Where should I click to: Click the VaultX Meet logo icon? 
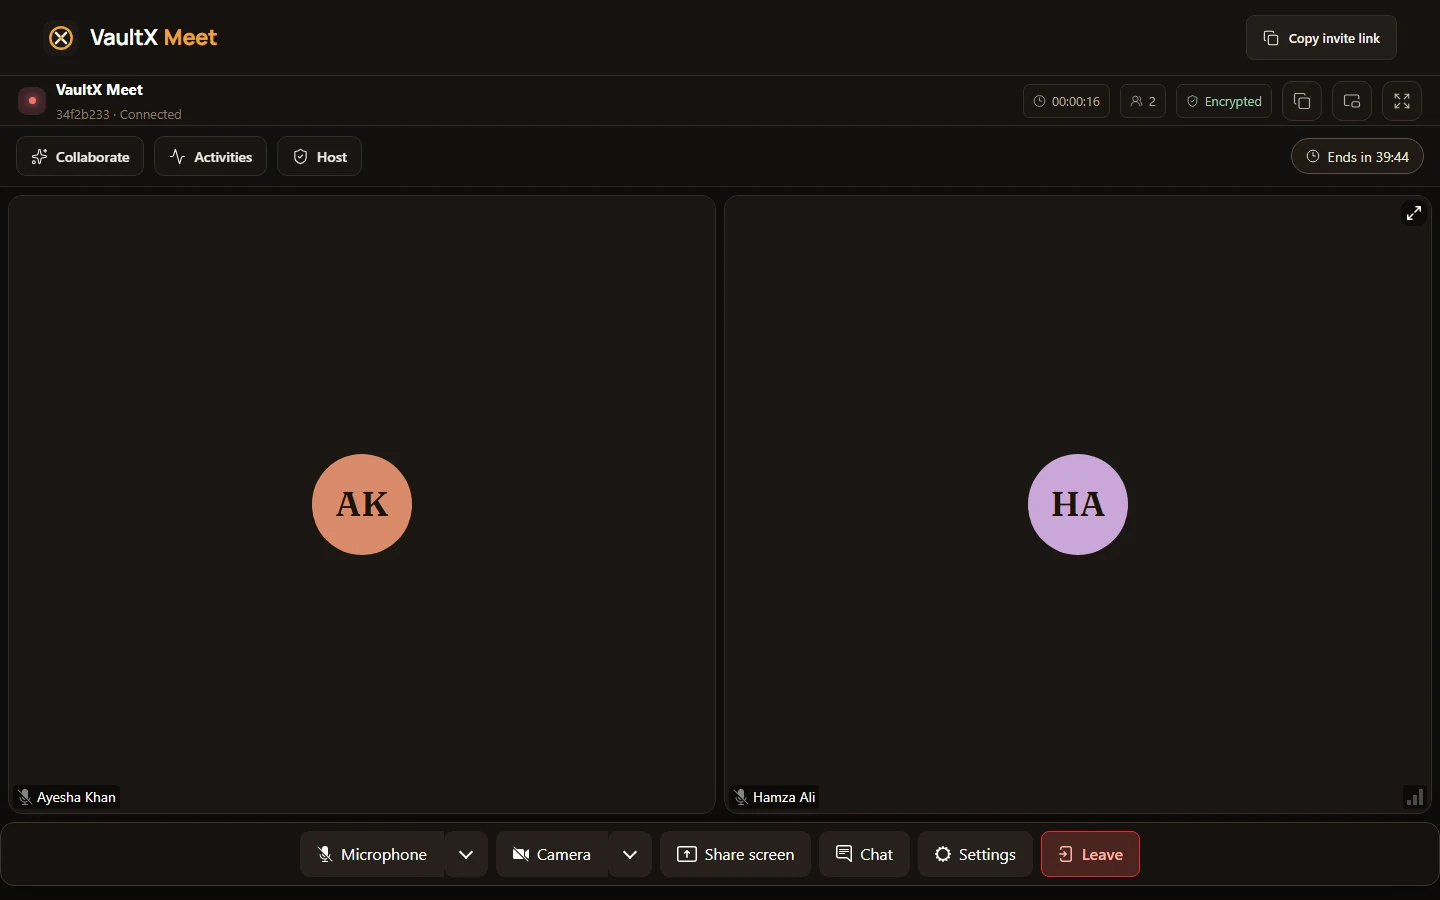pos(61,38)
